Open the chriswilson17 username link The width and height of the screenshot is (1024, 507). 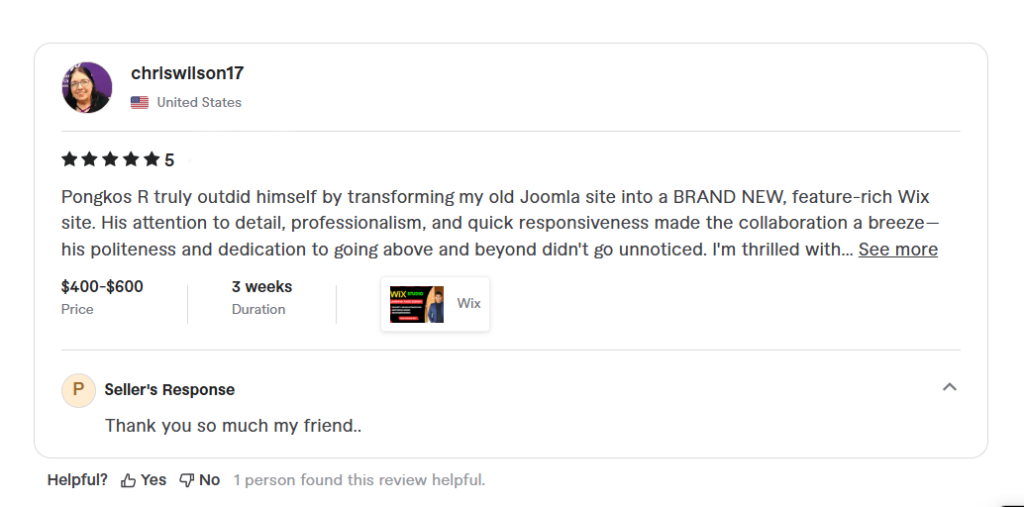pyautogui.click(x=187, y=73)
